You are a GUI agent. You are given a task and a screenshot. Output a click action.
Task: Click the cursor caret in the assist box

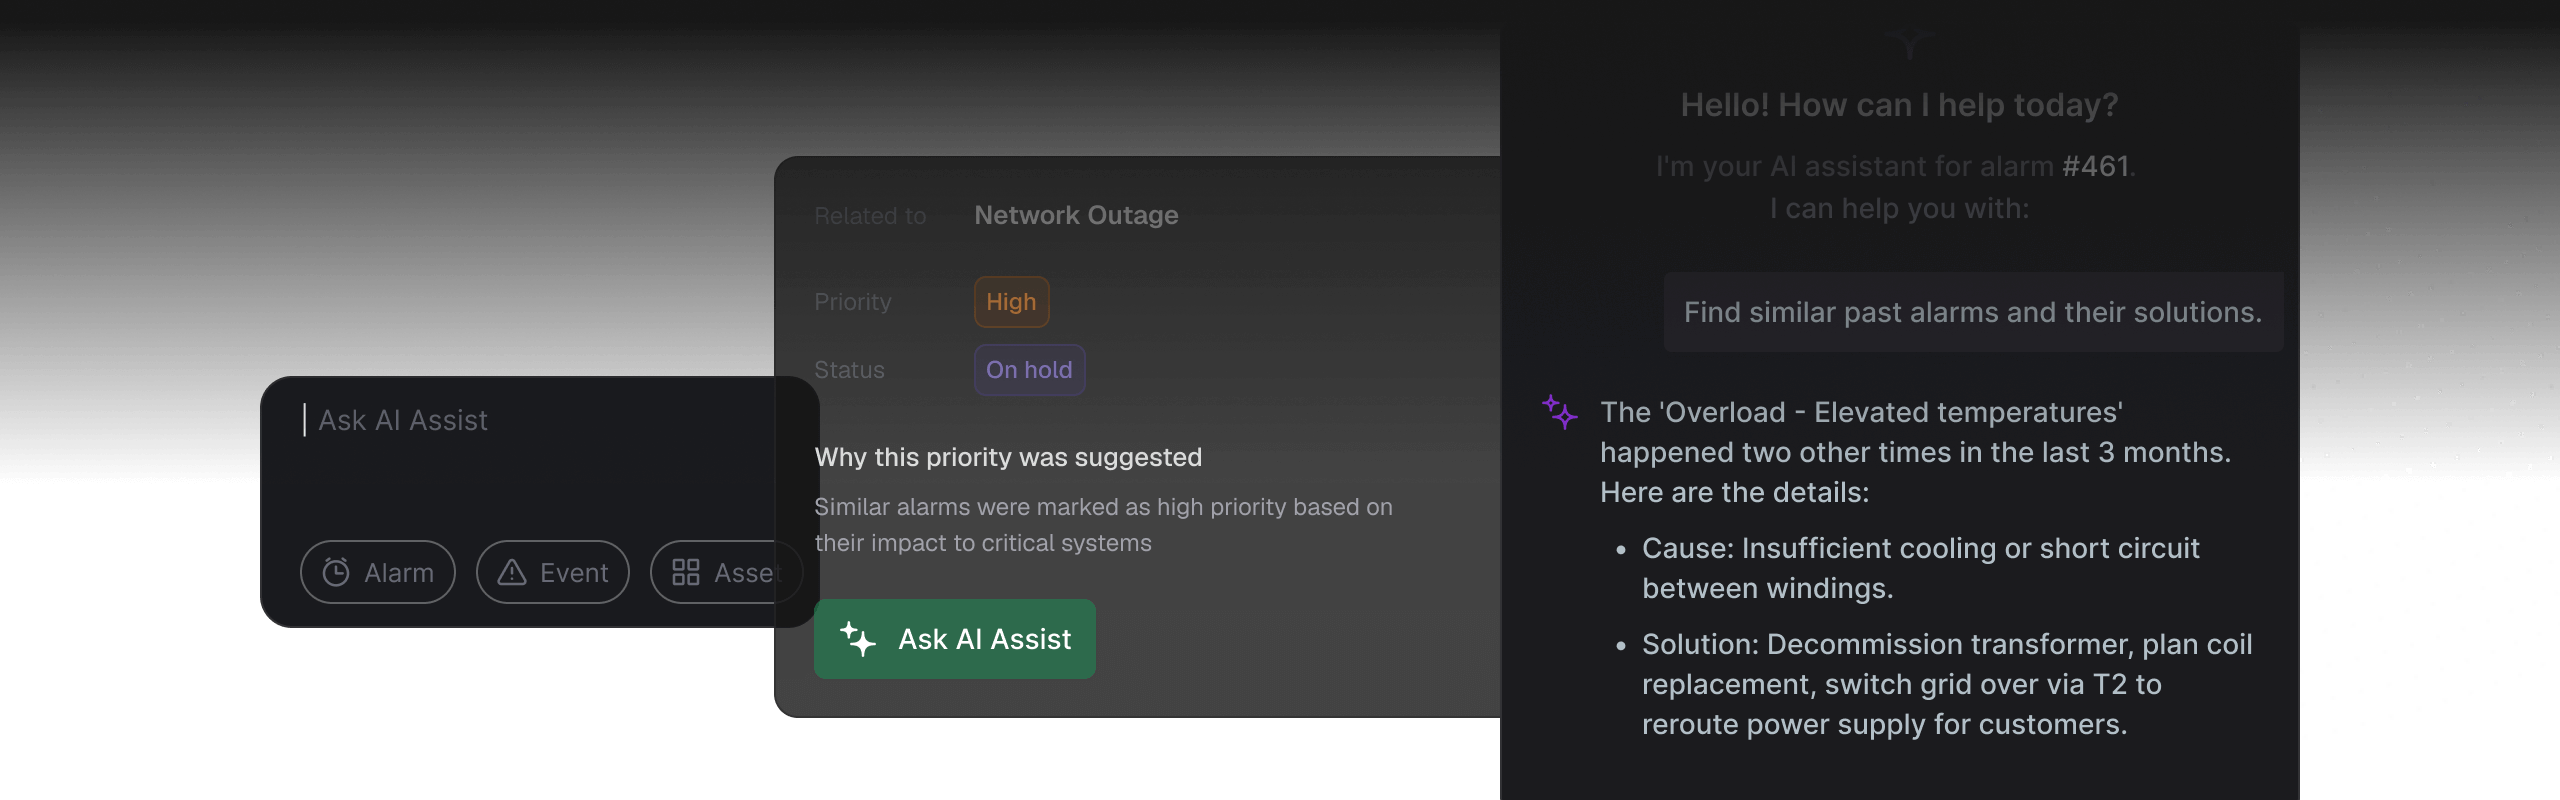point(306,420)
